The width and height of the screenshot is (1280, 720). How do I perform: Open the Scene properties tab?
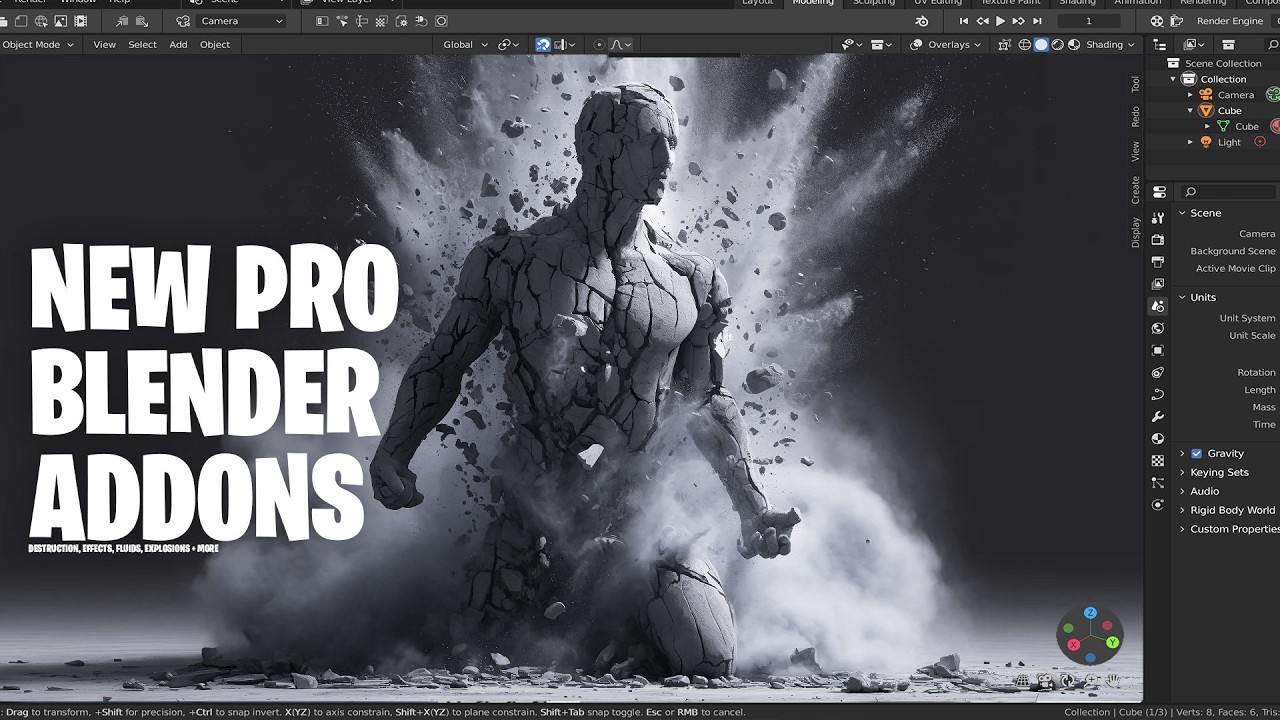[x=1158, y=306]
